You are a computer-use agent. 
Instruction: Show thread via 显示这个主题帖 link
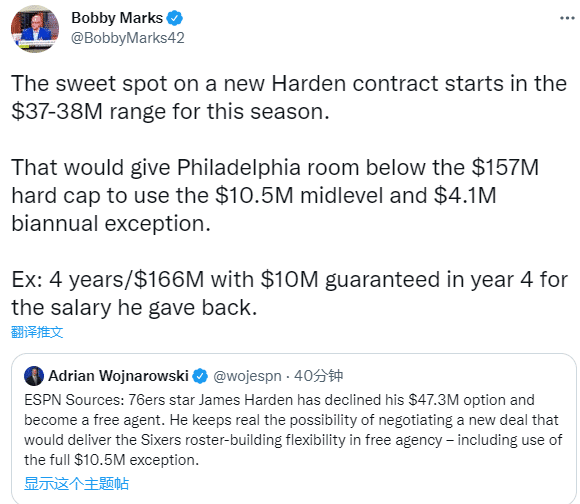point(77,483)
